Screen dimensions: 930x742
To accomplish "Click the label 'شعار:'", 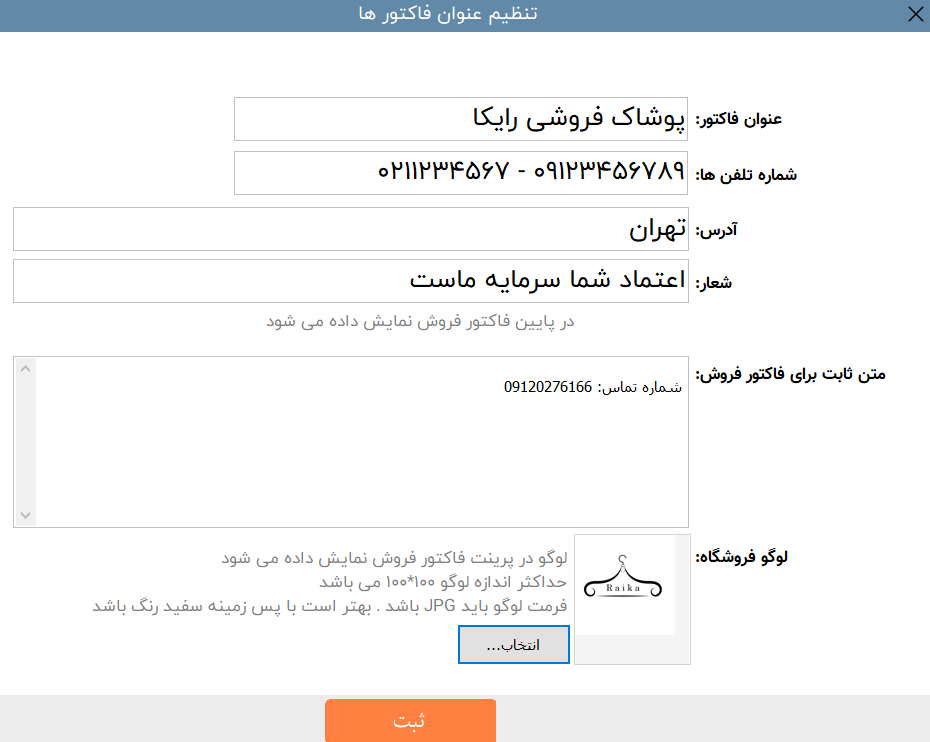I will 714,282.
